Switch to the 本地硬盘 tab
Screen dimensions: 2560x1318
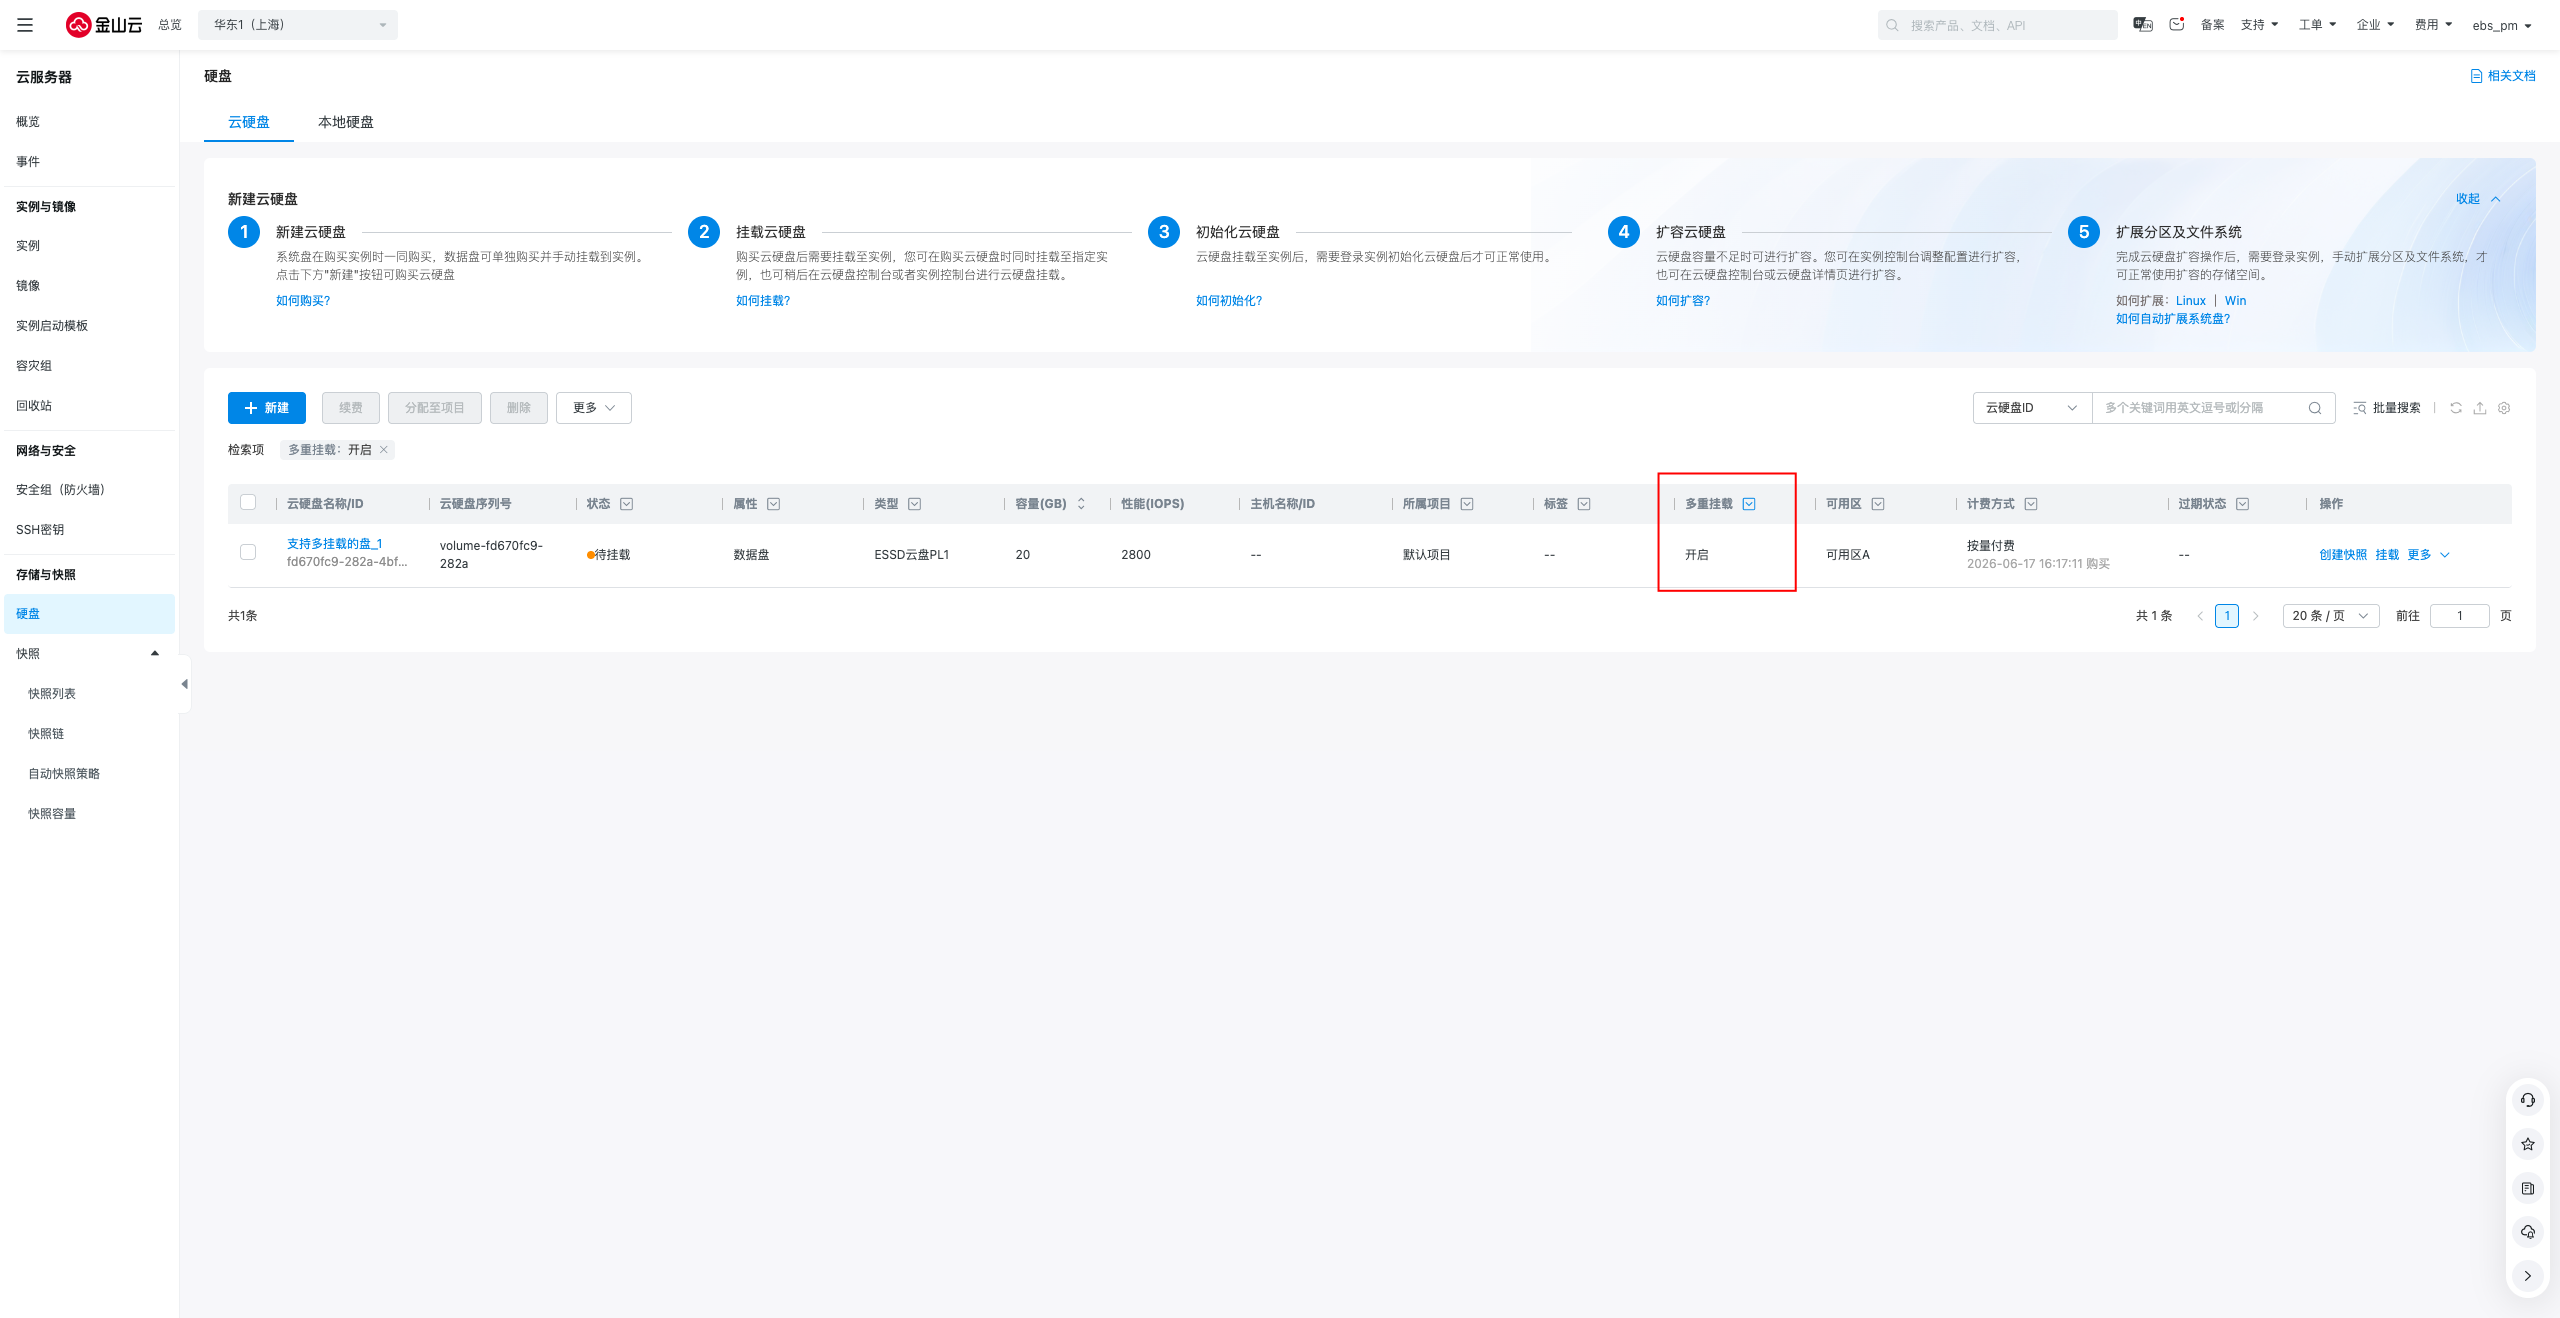pyautogui.click(x=346, y=122)
